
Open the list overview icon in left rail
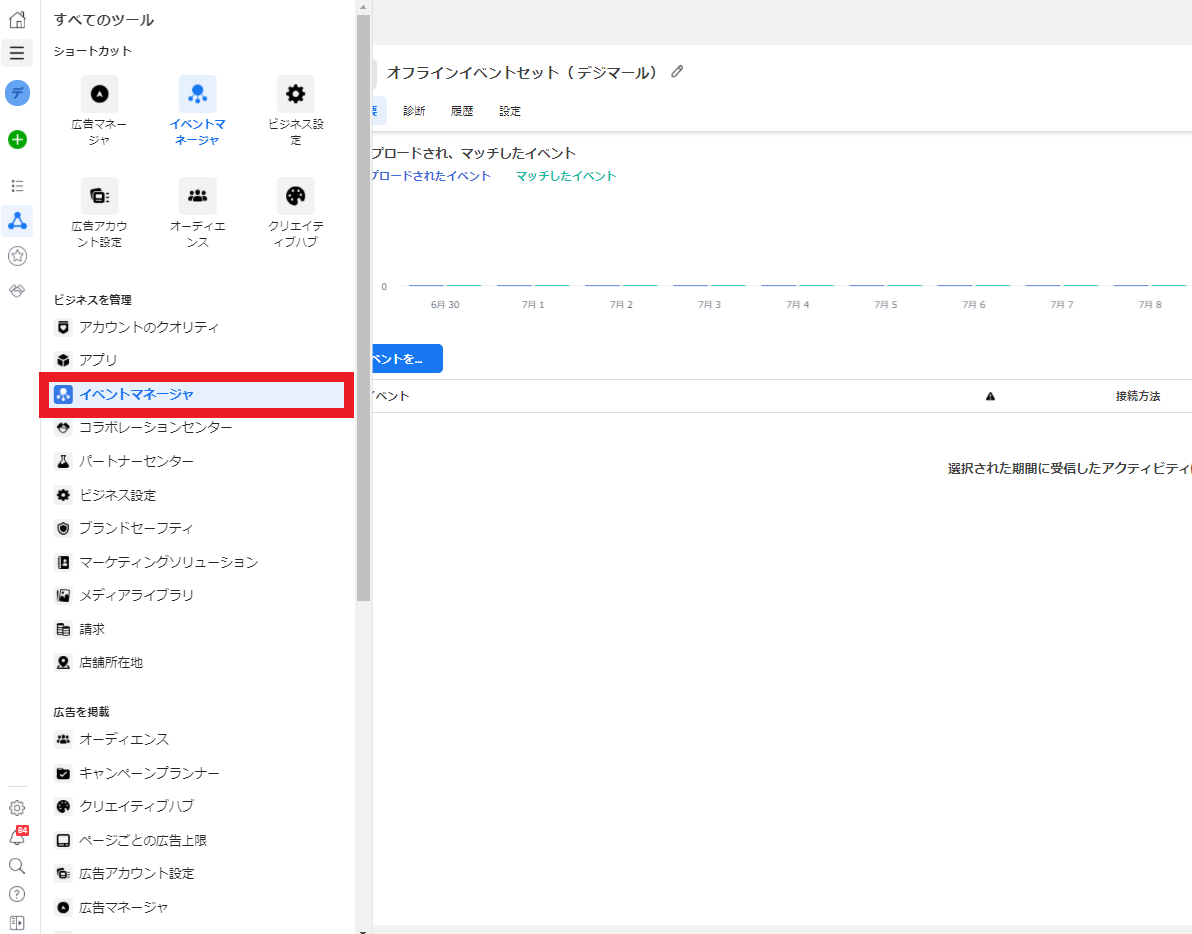pyautogui.click(x=17, y=185)
